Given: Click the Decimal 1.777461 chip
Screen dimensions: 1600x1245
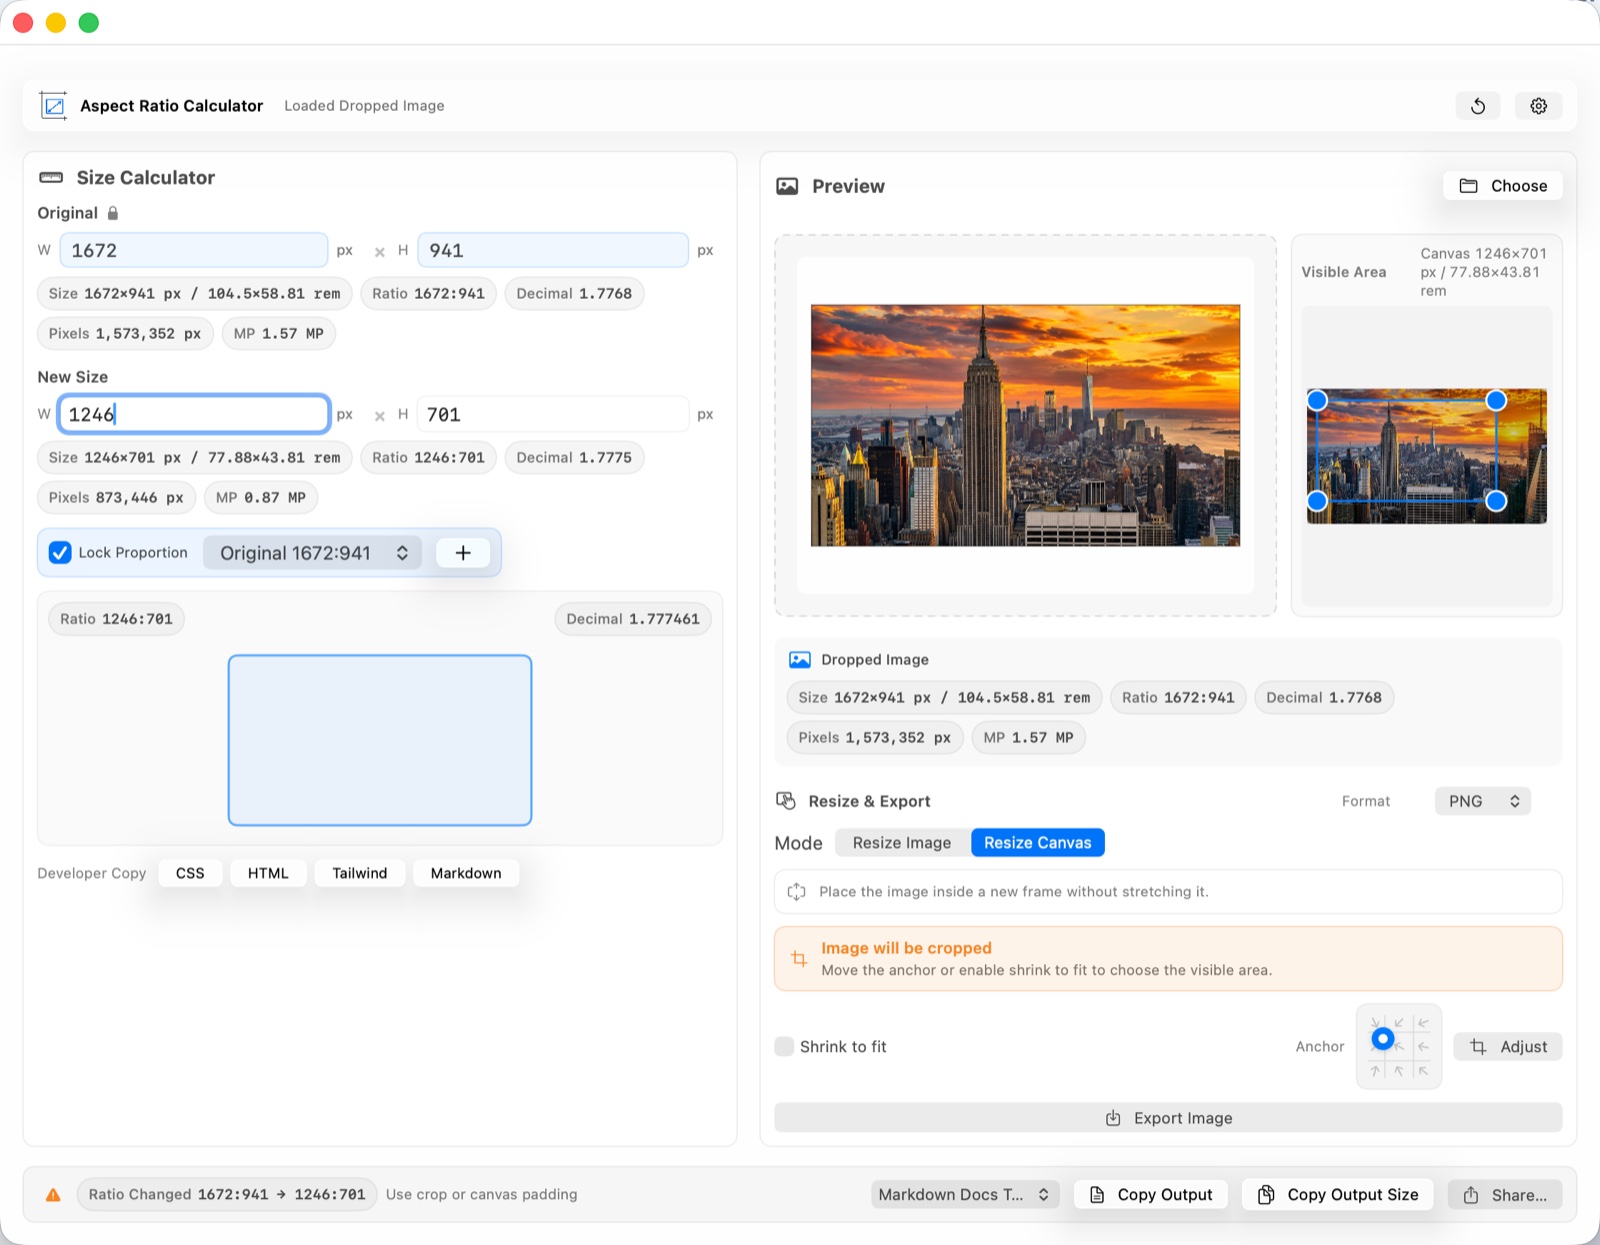Looking at the screenshot, I should [x=633, y=619].
